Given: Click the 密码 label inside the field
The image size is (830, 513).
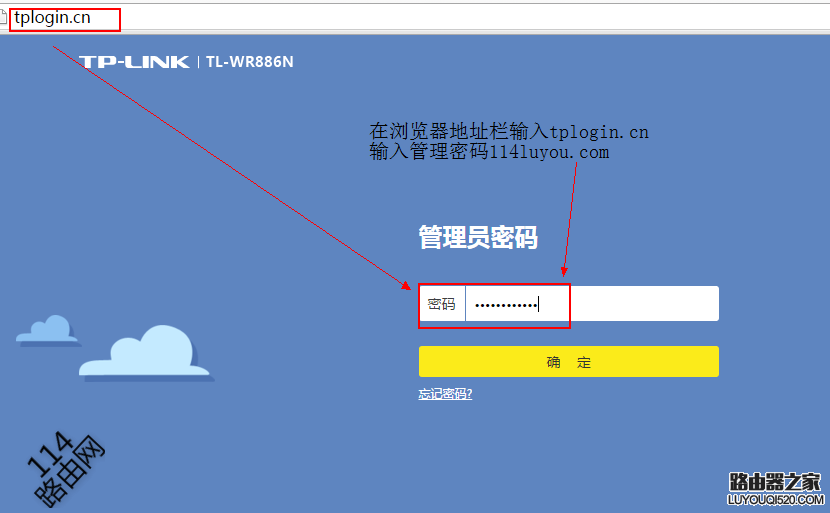Looking at the screenshot, I should (441, 304).
